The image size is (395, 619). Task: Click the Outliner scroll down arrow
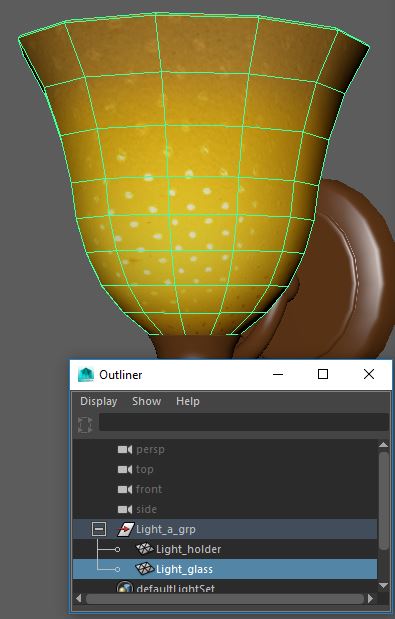(x=384, y=585)
